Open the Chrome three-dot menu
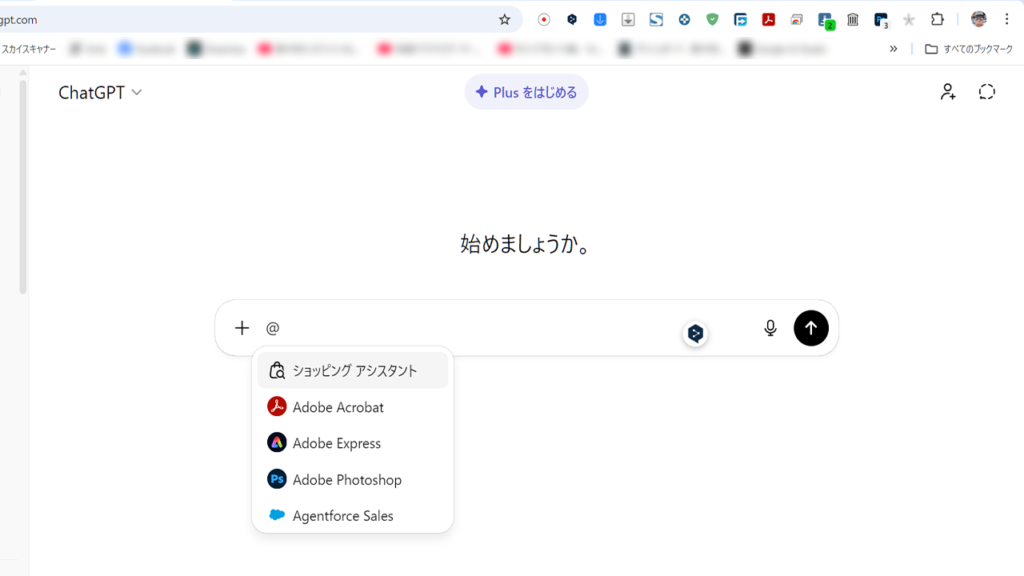The image size is (1024, 576). 1007,19
